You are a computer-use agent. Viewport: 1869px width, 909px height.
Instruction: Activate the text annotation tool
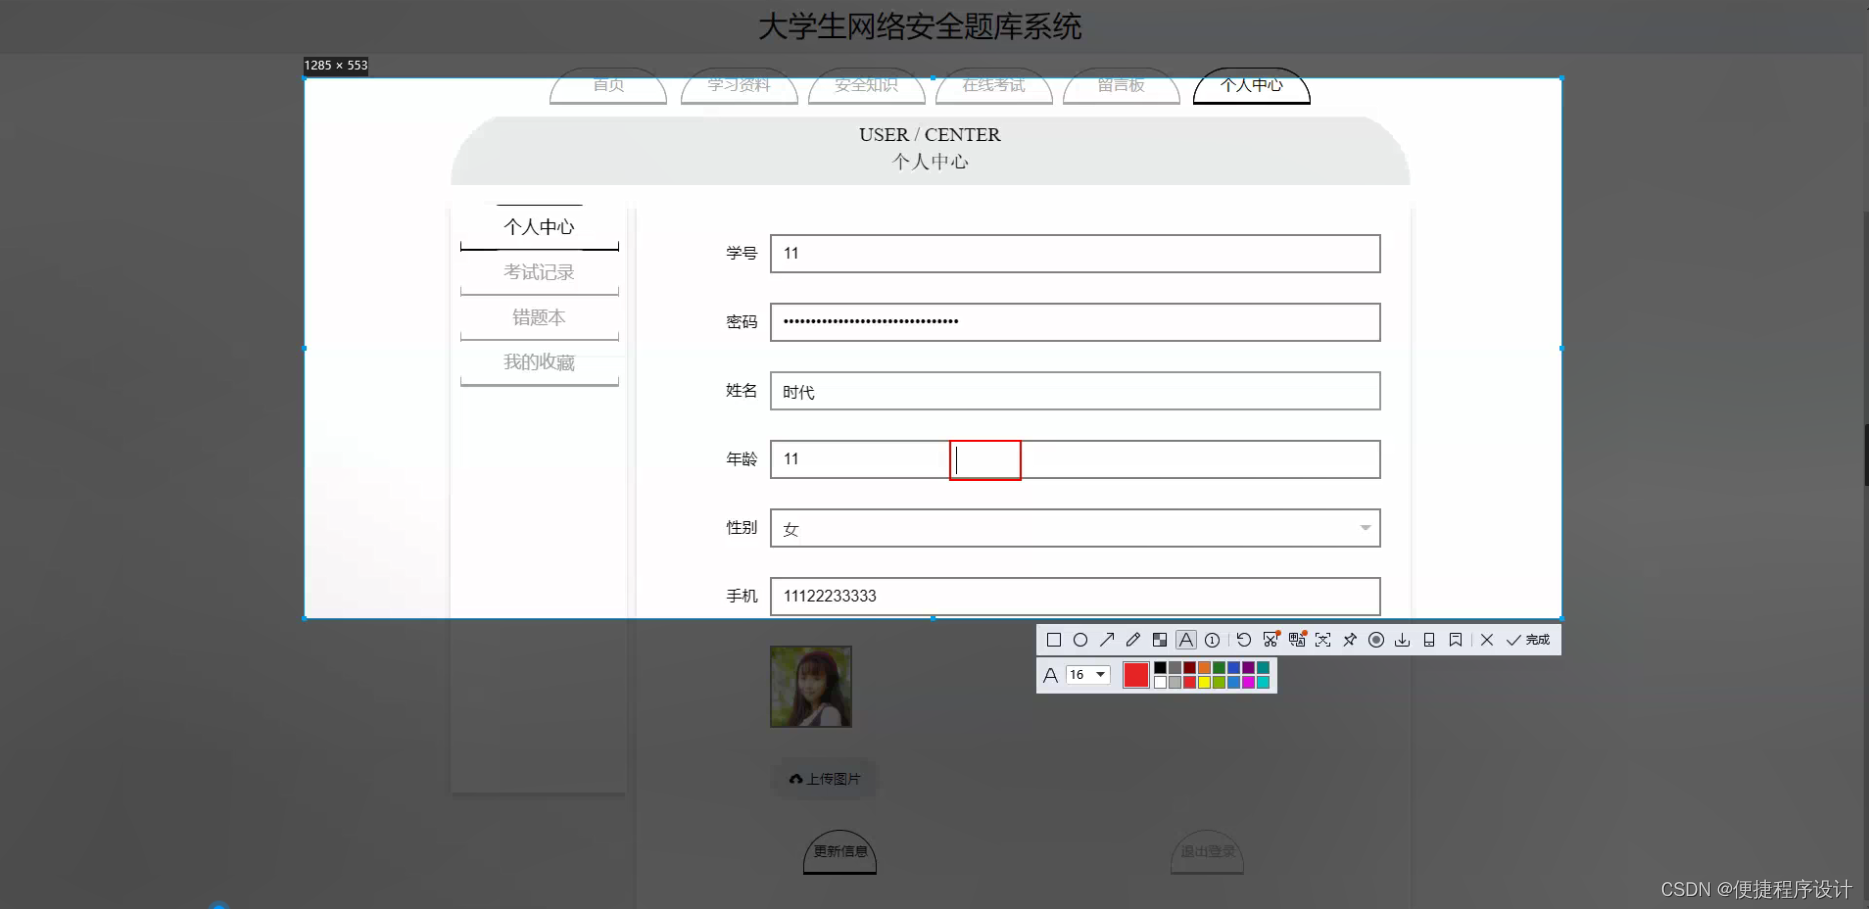(1187, 640)
